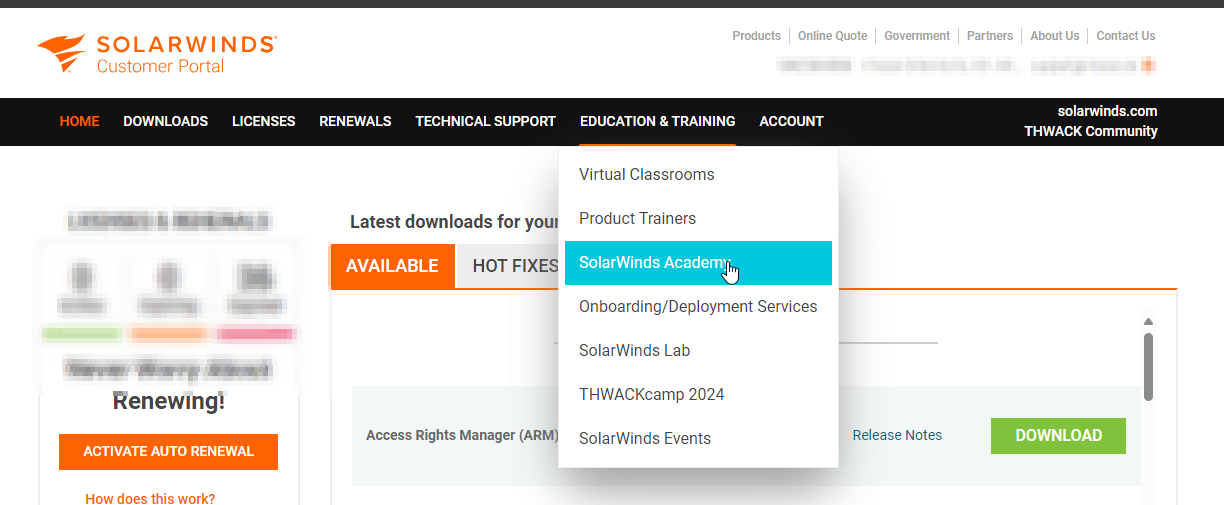
Task: Open SolarWinds Events entry
Action: (698, 438)
